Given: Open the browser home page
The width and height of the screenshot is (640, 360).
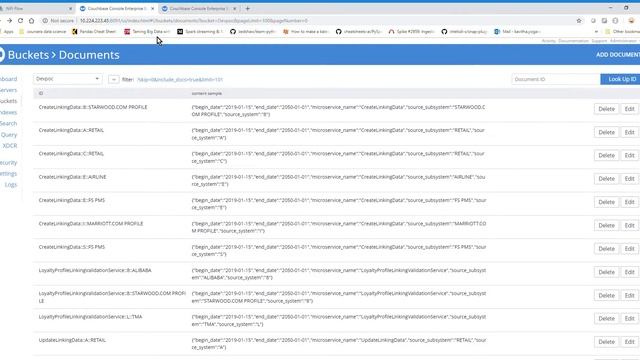Looking at the screenshot, I should [31, 20].
